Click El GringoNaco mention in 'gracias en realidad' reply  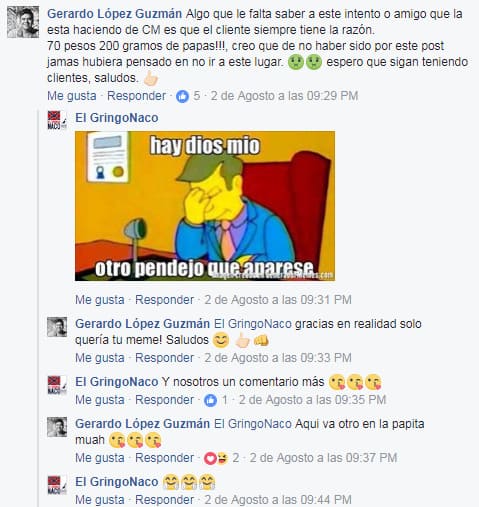(253, 324)
